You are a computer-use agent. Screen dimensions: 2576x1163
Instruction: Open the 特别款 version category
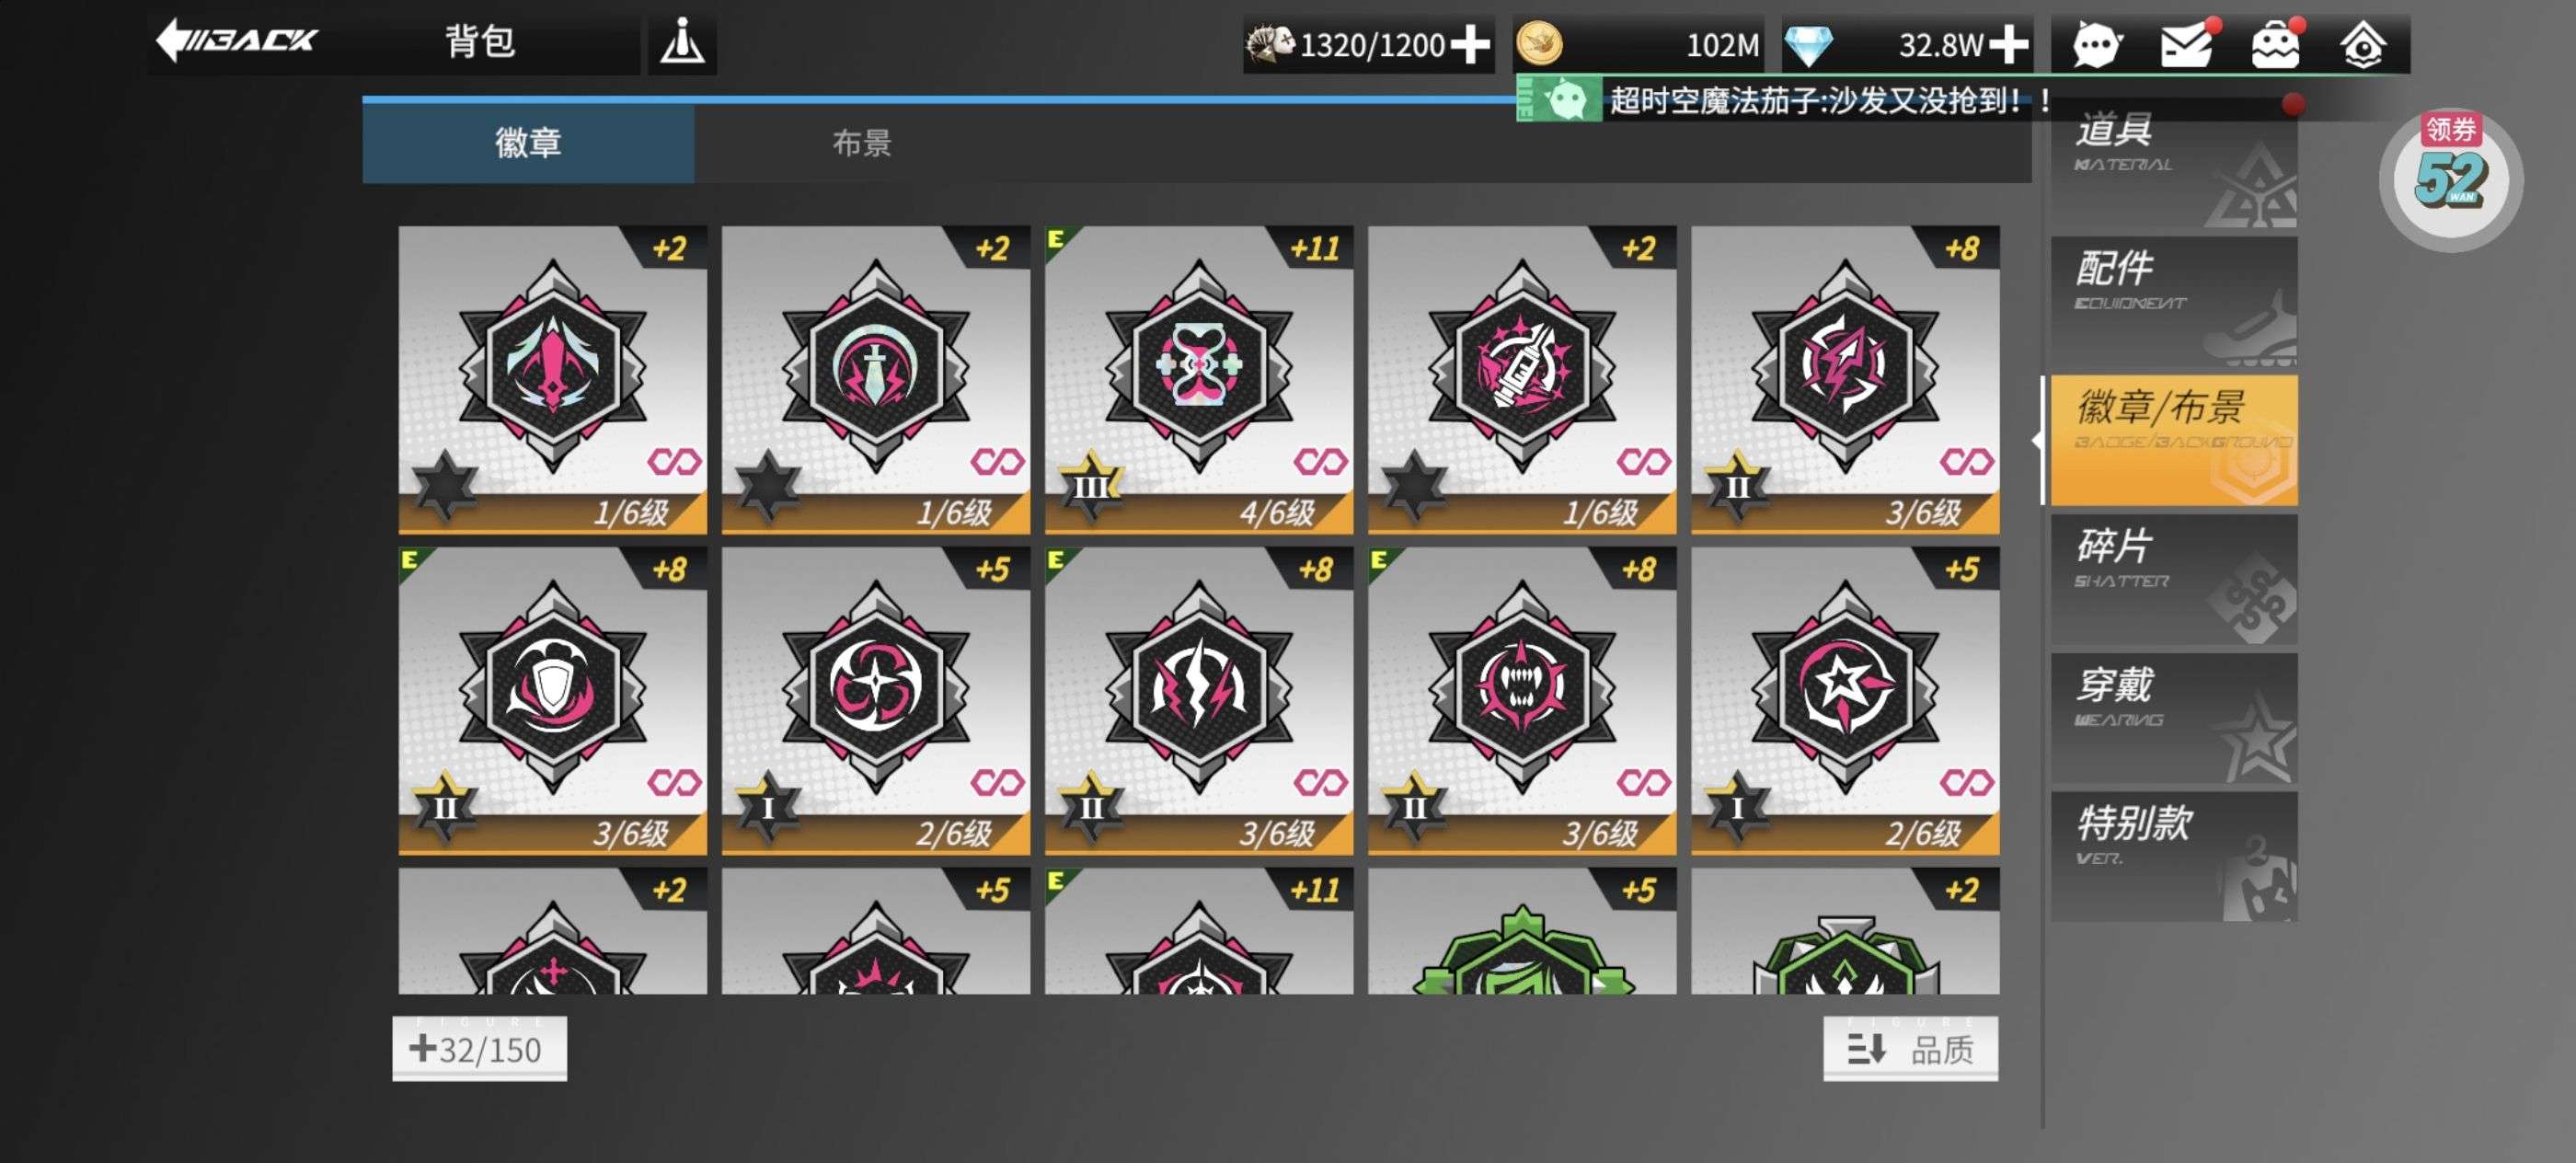tap(2173, 856)
